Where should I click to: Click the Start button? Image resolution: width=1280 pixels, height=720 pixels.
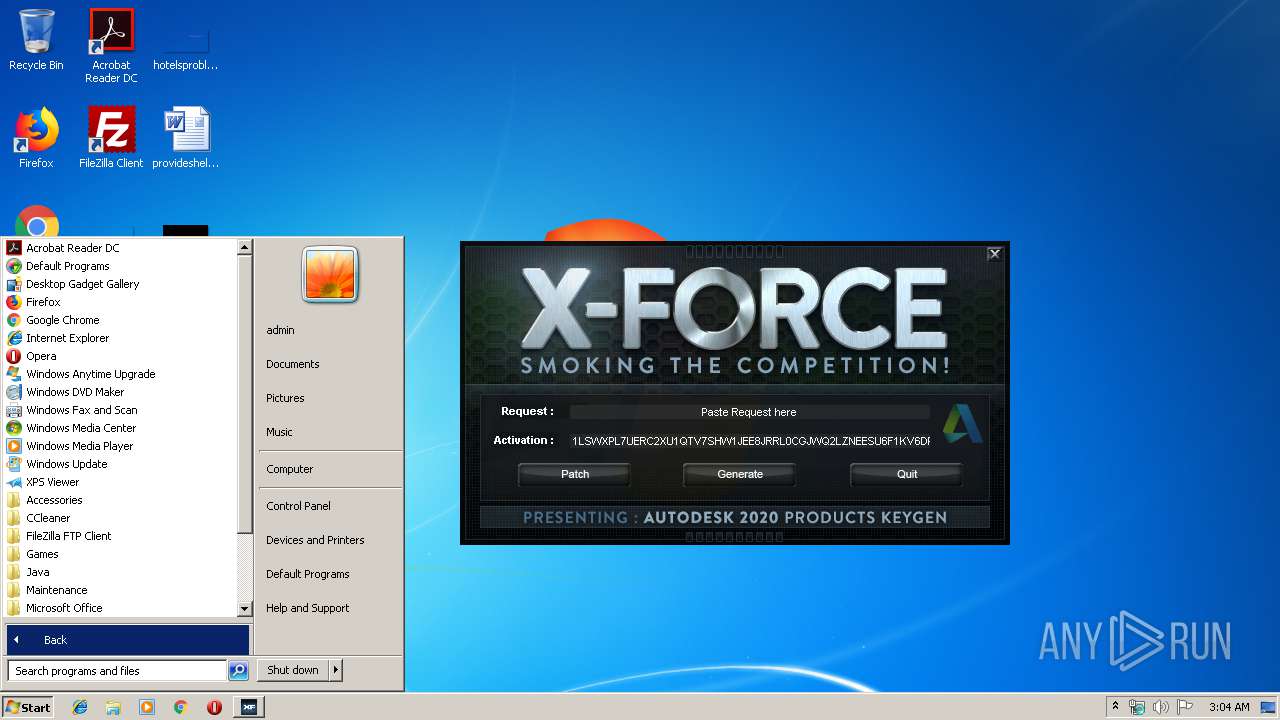(28, 707)
